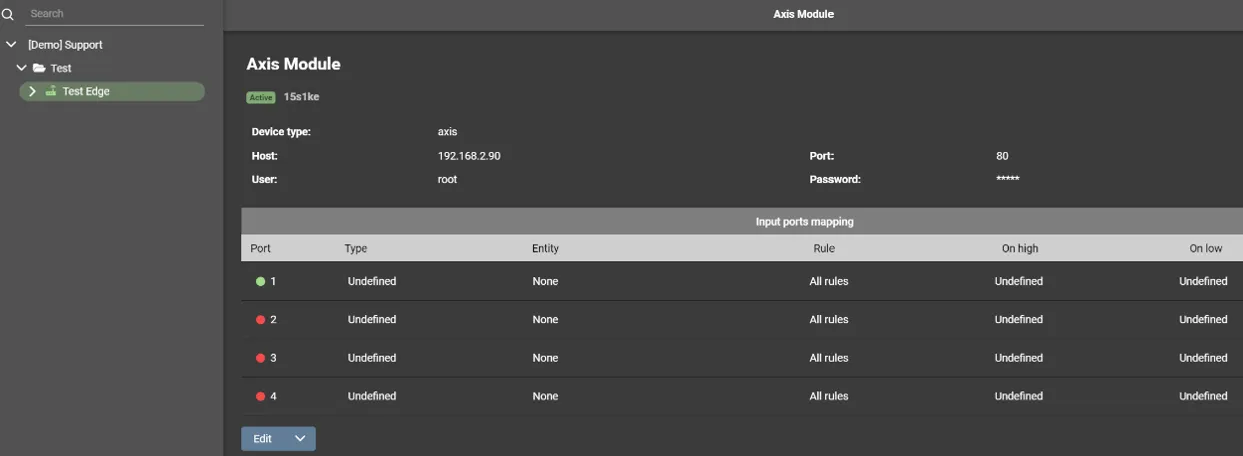The image size is (1243, 456).
Task: Click Entity None in port 4 row
Action: click(x=545, y=396)
